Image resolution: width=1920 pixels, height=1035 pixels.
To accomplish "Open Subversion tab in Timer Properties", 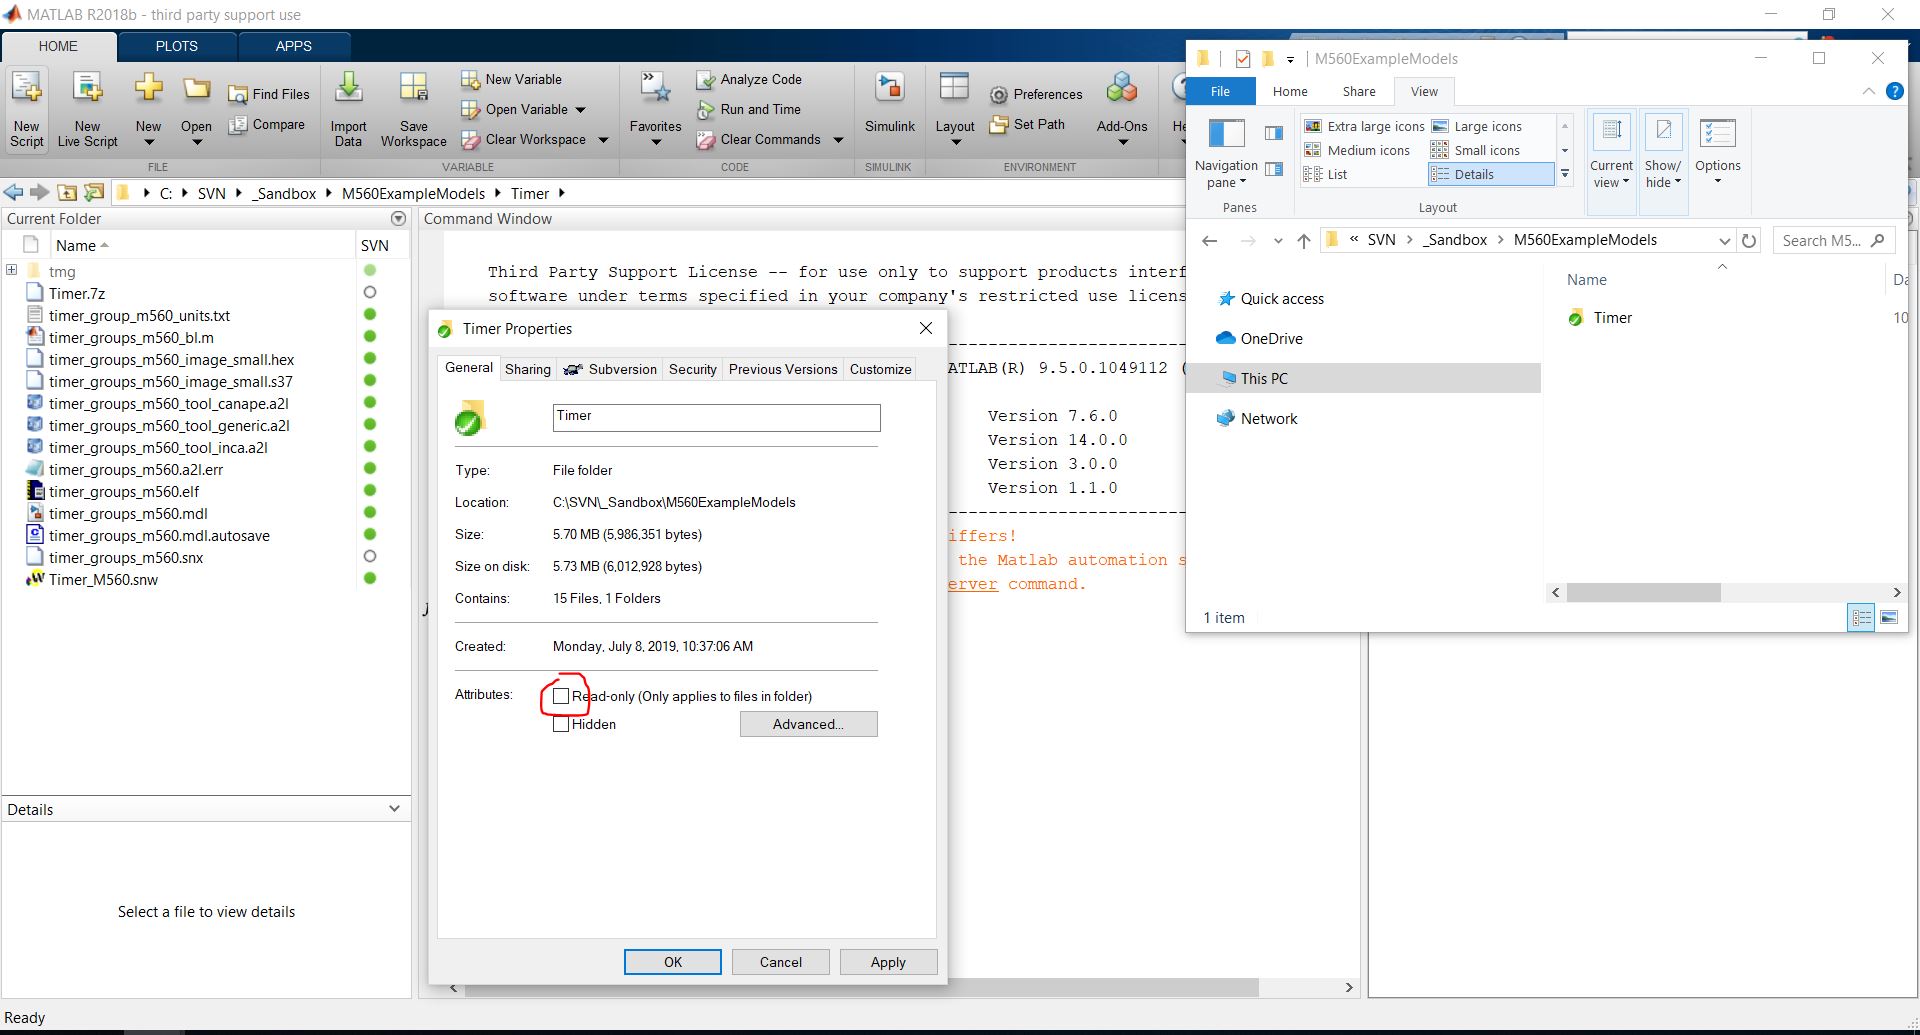I will [x=610, y=369].
